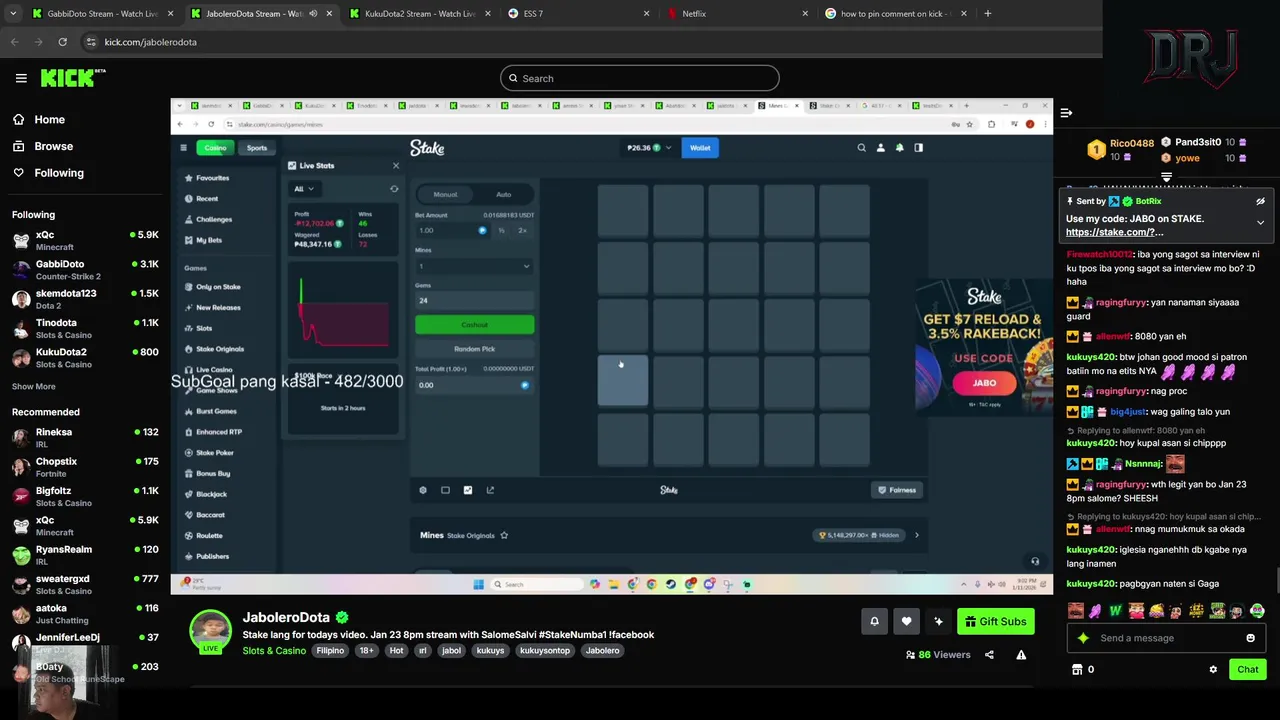Expand the pinned message chevron
Viewport: 1280px width, 720px height.
(1260, 222)
